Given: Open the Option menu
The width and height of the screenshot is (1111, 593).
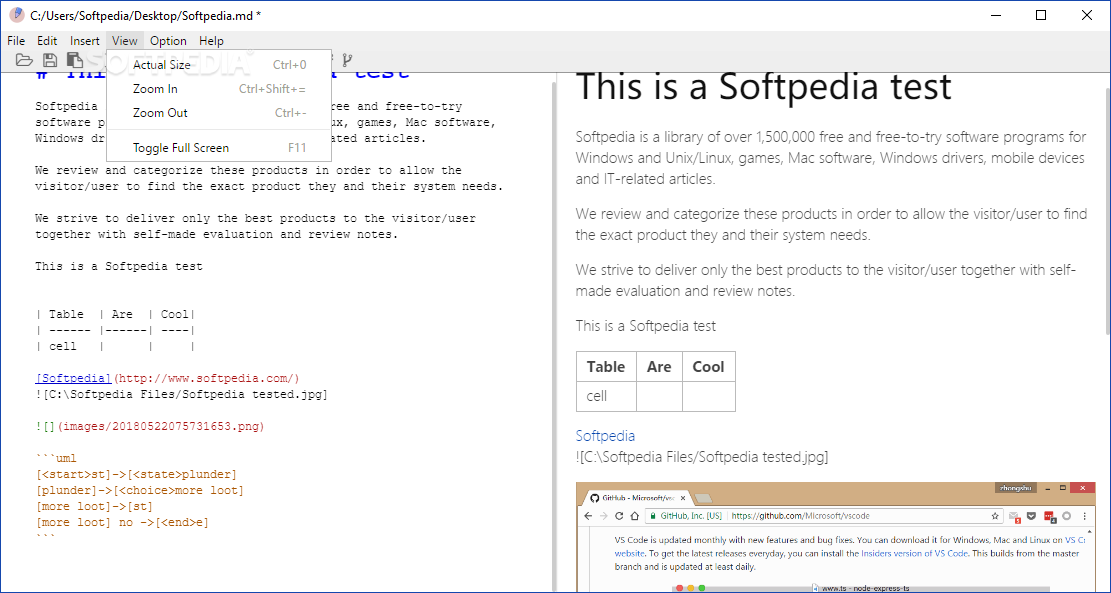Looking at the screenshot, I should [169, 41].
